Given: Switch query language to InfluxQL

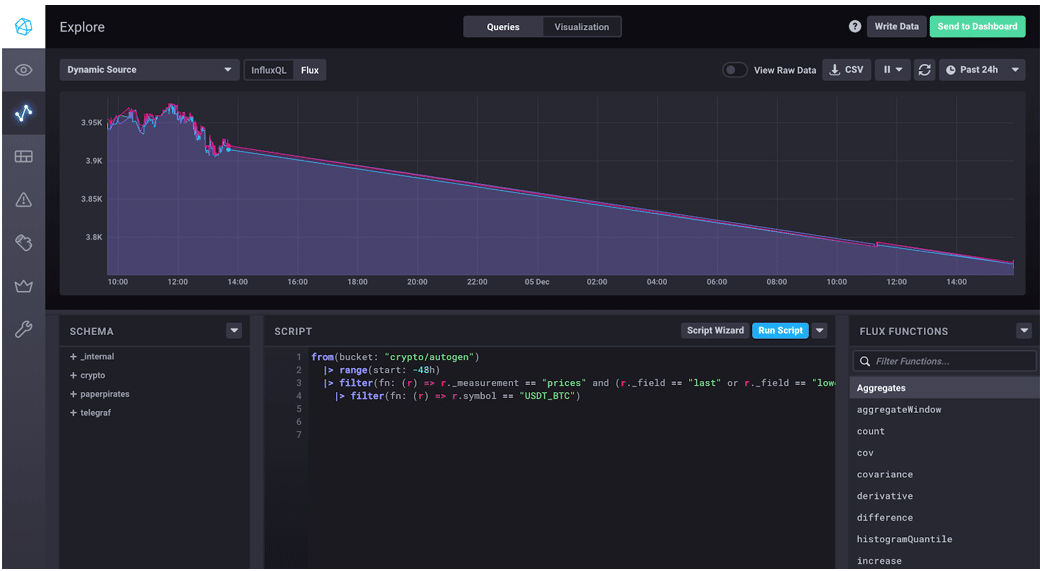Looking at the screenshot, I should point(269,70).
